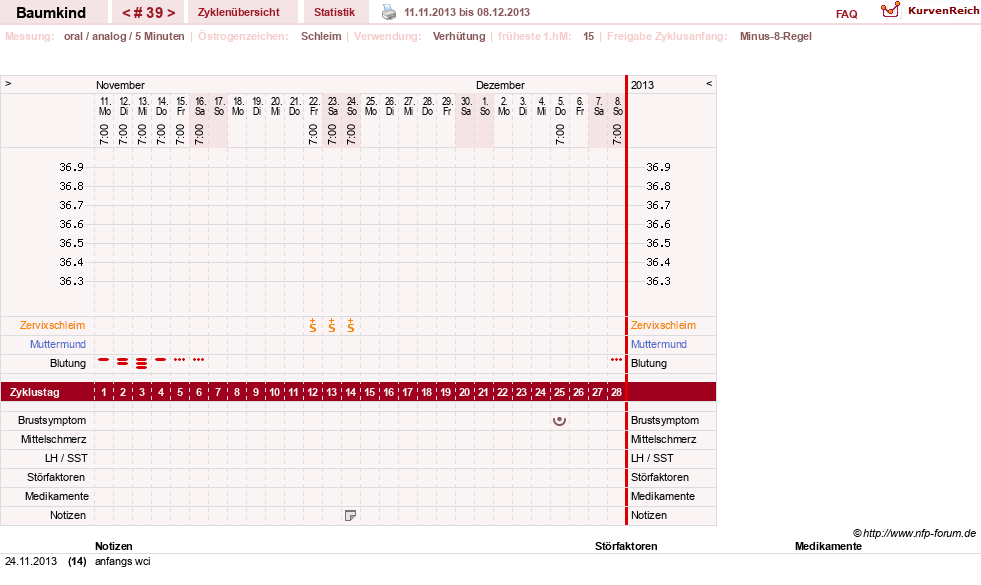Click spotting dots on cycle day 5
981x585 pixels.
(x=180, y=360)
